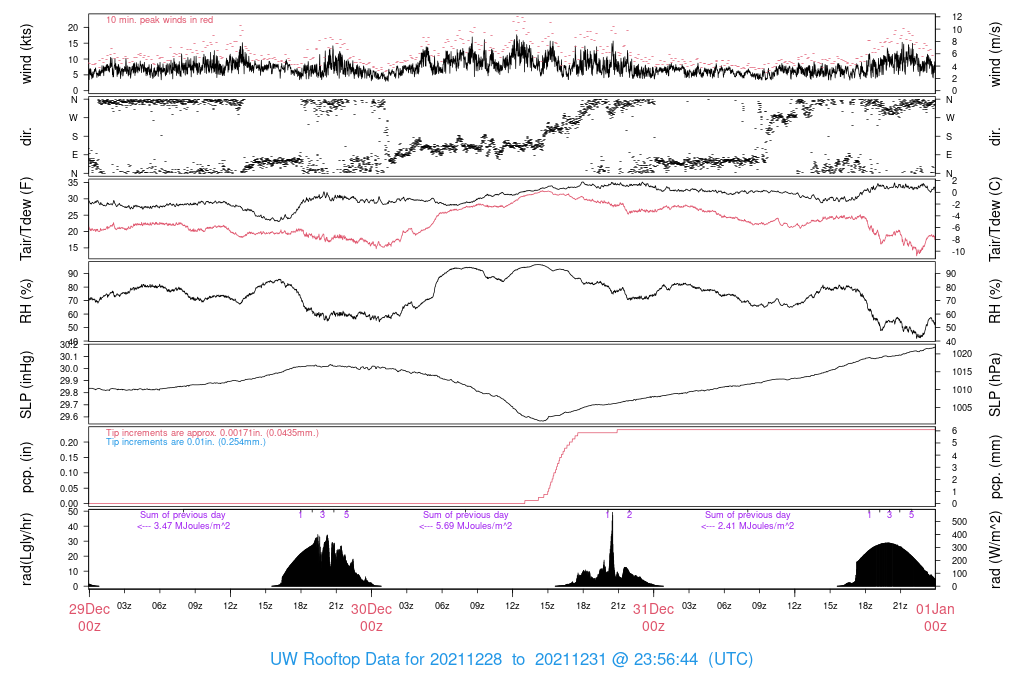Screen dimensions: 1024x700
Task: Click the '31Dec' date label
Action: [x=653, y=609]
